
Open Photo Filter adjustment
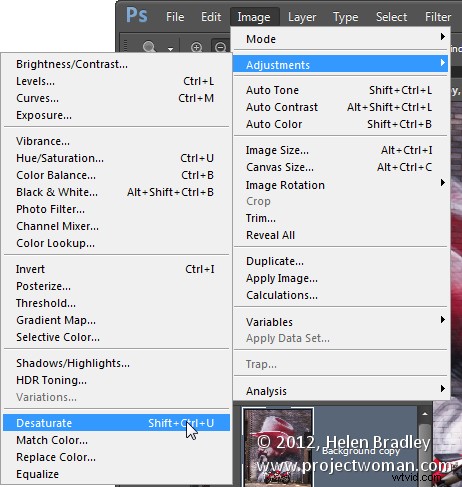pyautogui.click(x=116, y=209)
